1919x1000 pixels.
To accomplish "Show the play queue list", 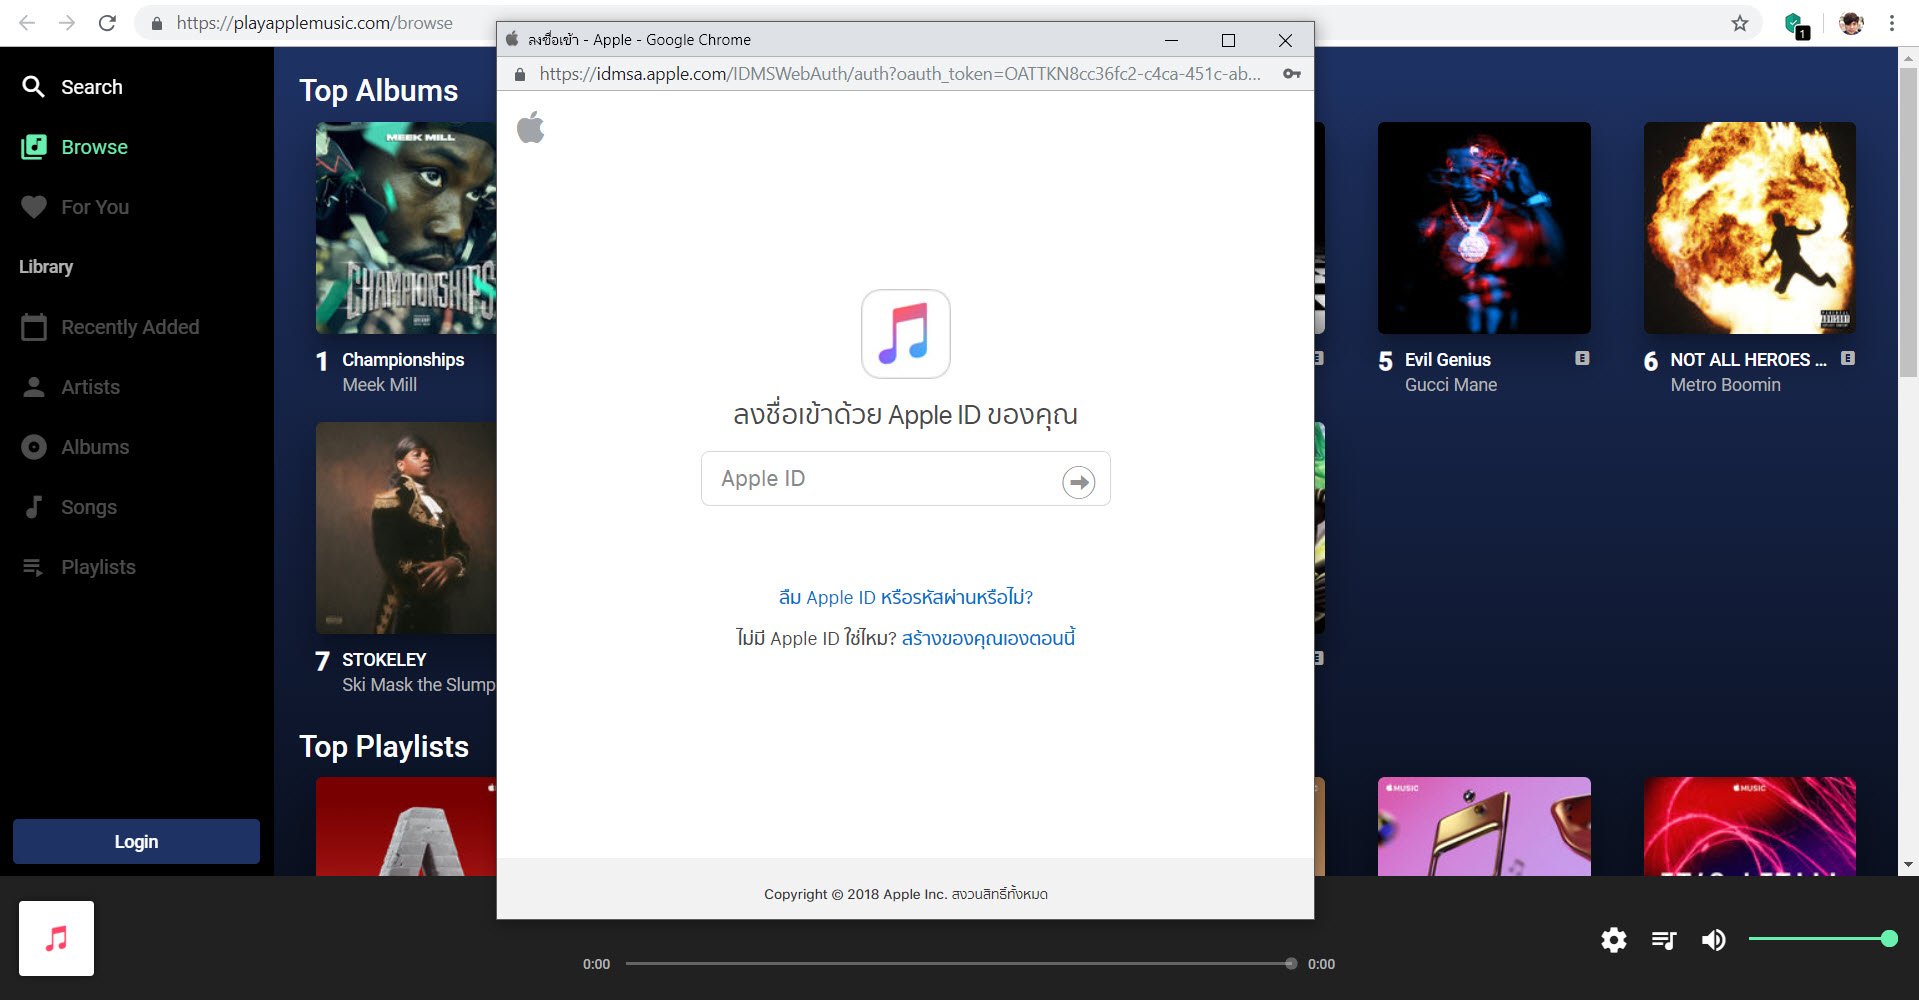I will point(1663,940).
